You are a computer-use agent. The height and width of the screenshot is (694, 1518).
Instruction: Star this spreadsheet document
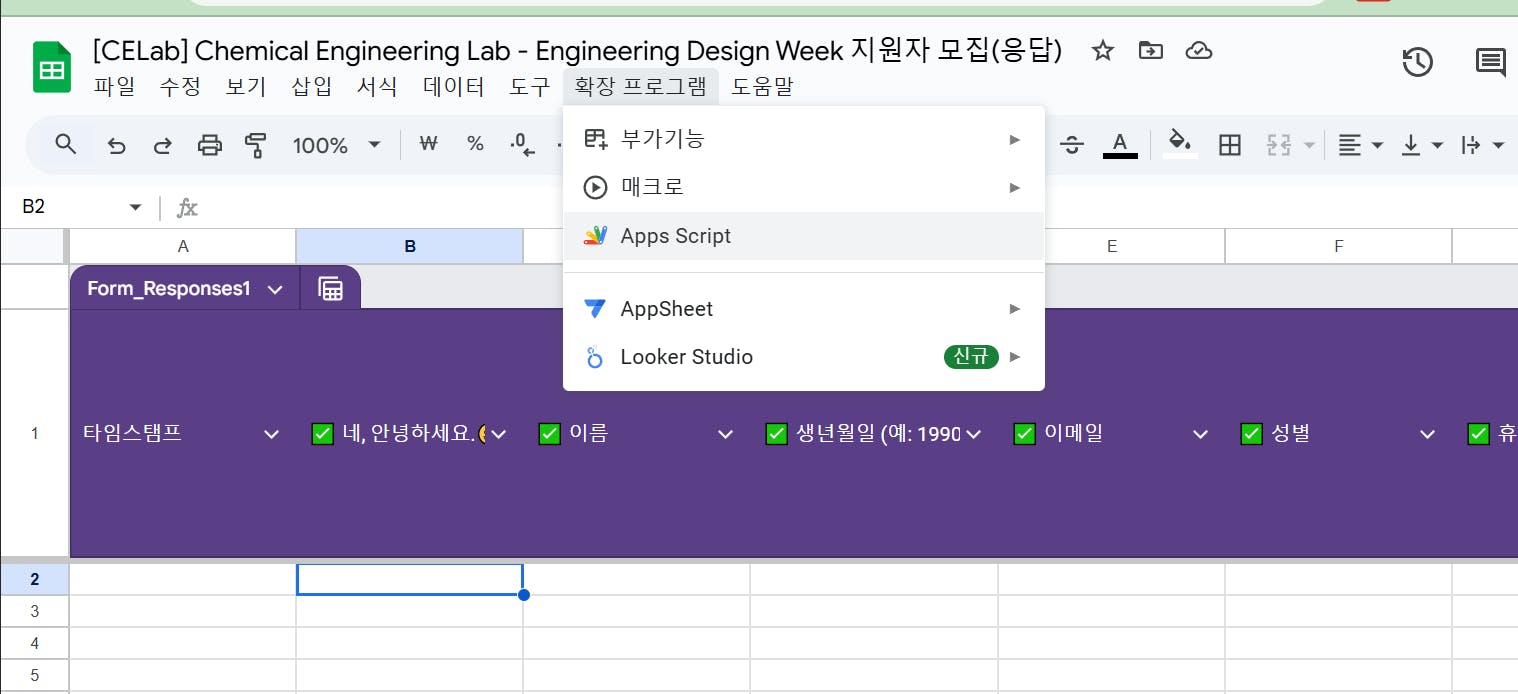[x=1102, y=51]
